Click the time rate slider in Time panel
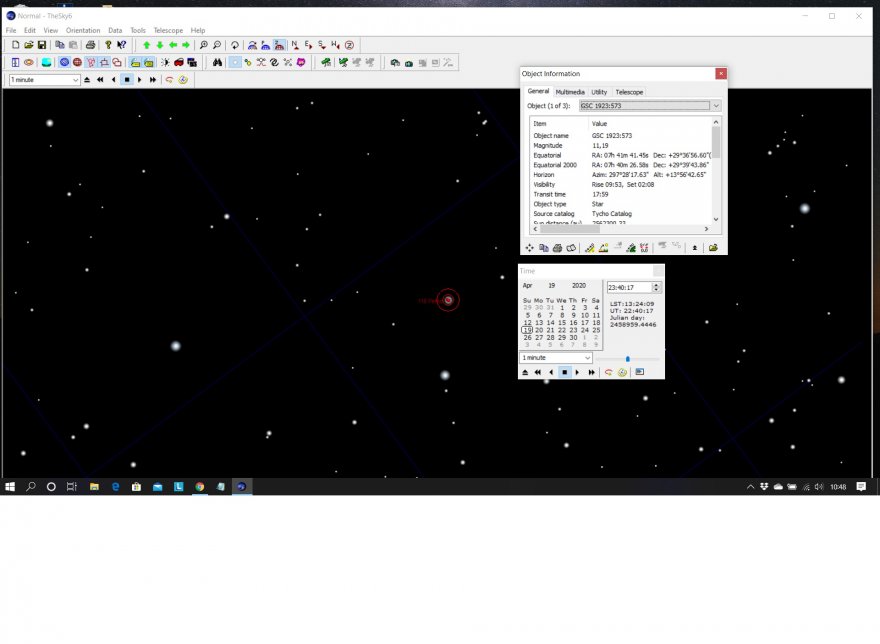 [628, 358]
